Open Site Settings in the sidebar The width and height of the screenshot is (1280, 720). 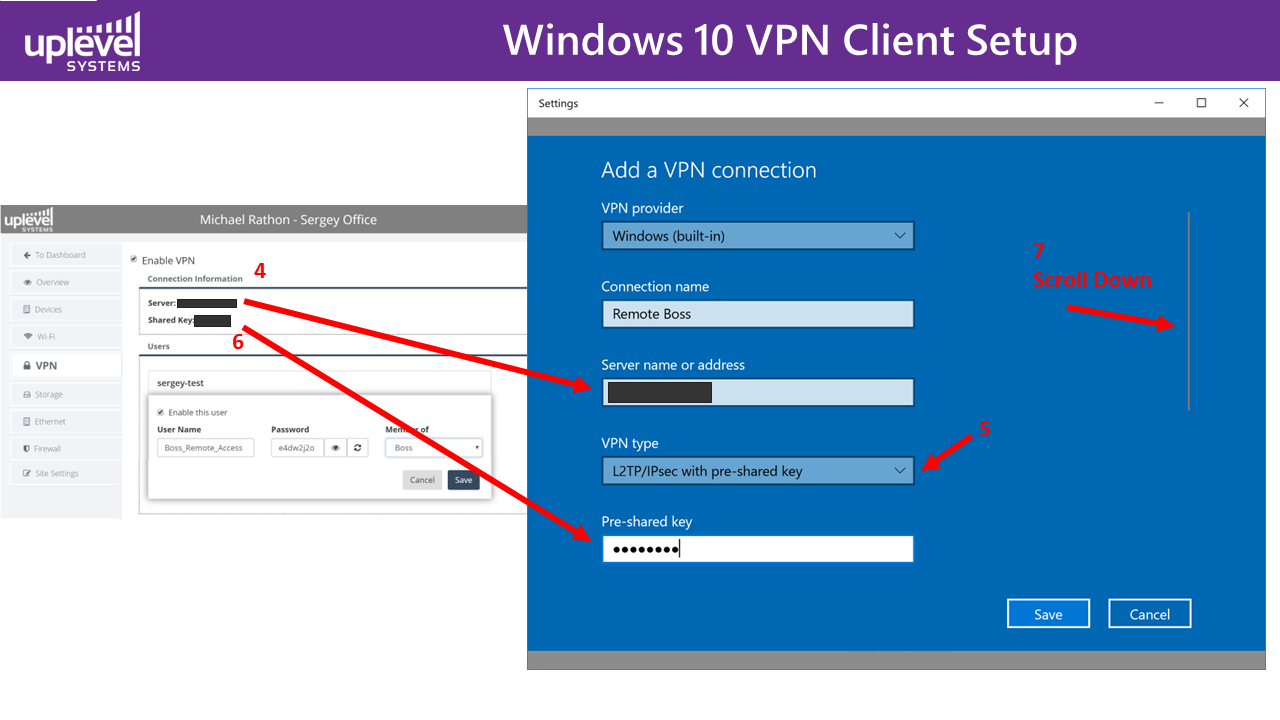(x=66, y=473)
